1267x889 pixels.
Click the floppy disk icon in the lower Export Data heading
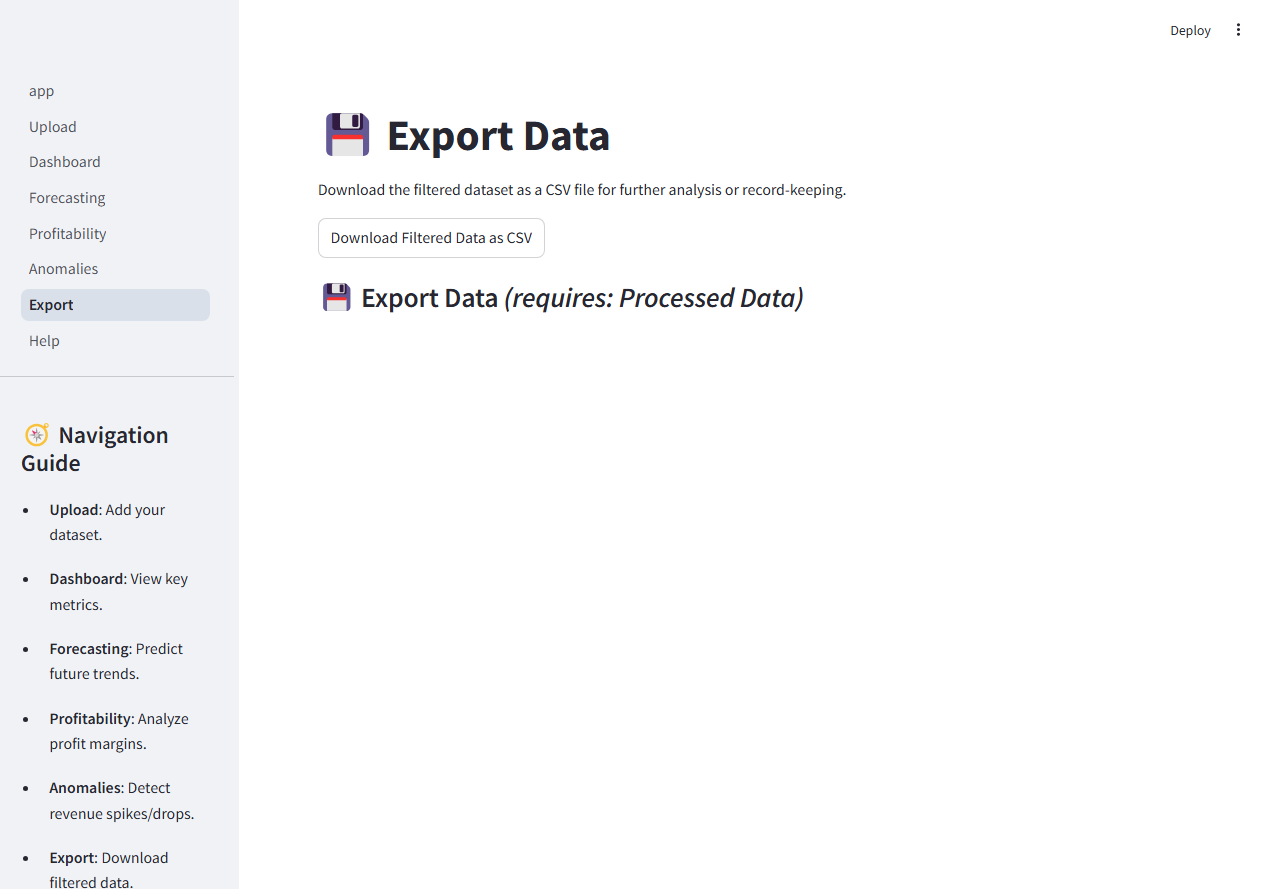[x=336, y=297]
